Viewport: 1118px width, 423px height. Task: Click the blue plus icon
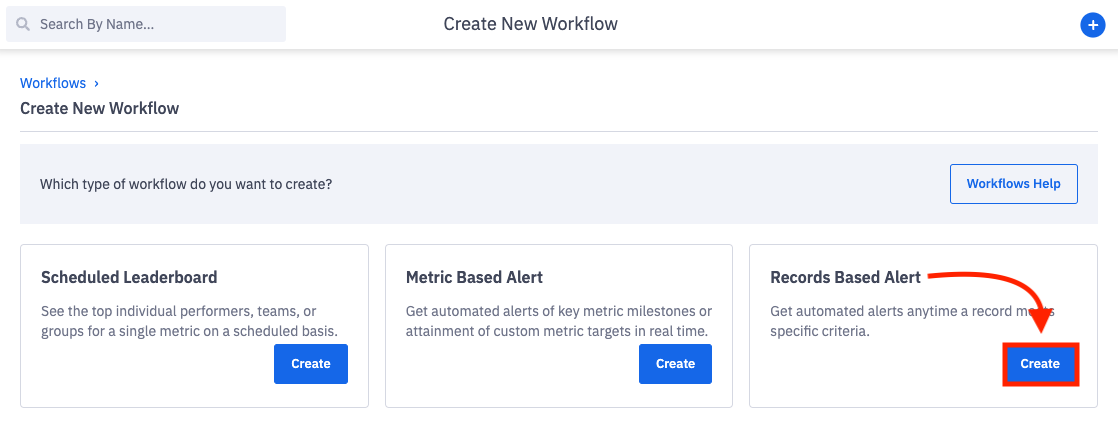1092,26
